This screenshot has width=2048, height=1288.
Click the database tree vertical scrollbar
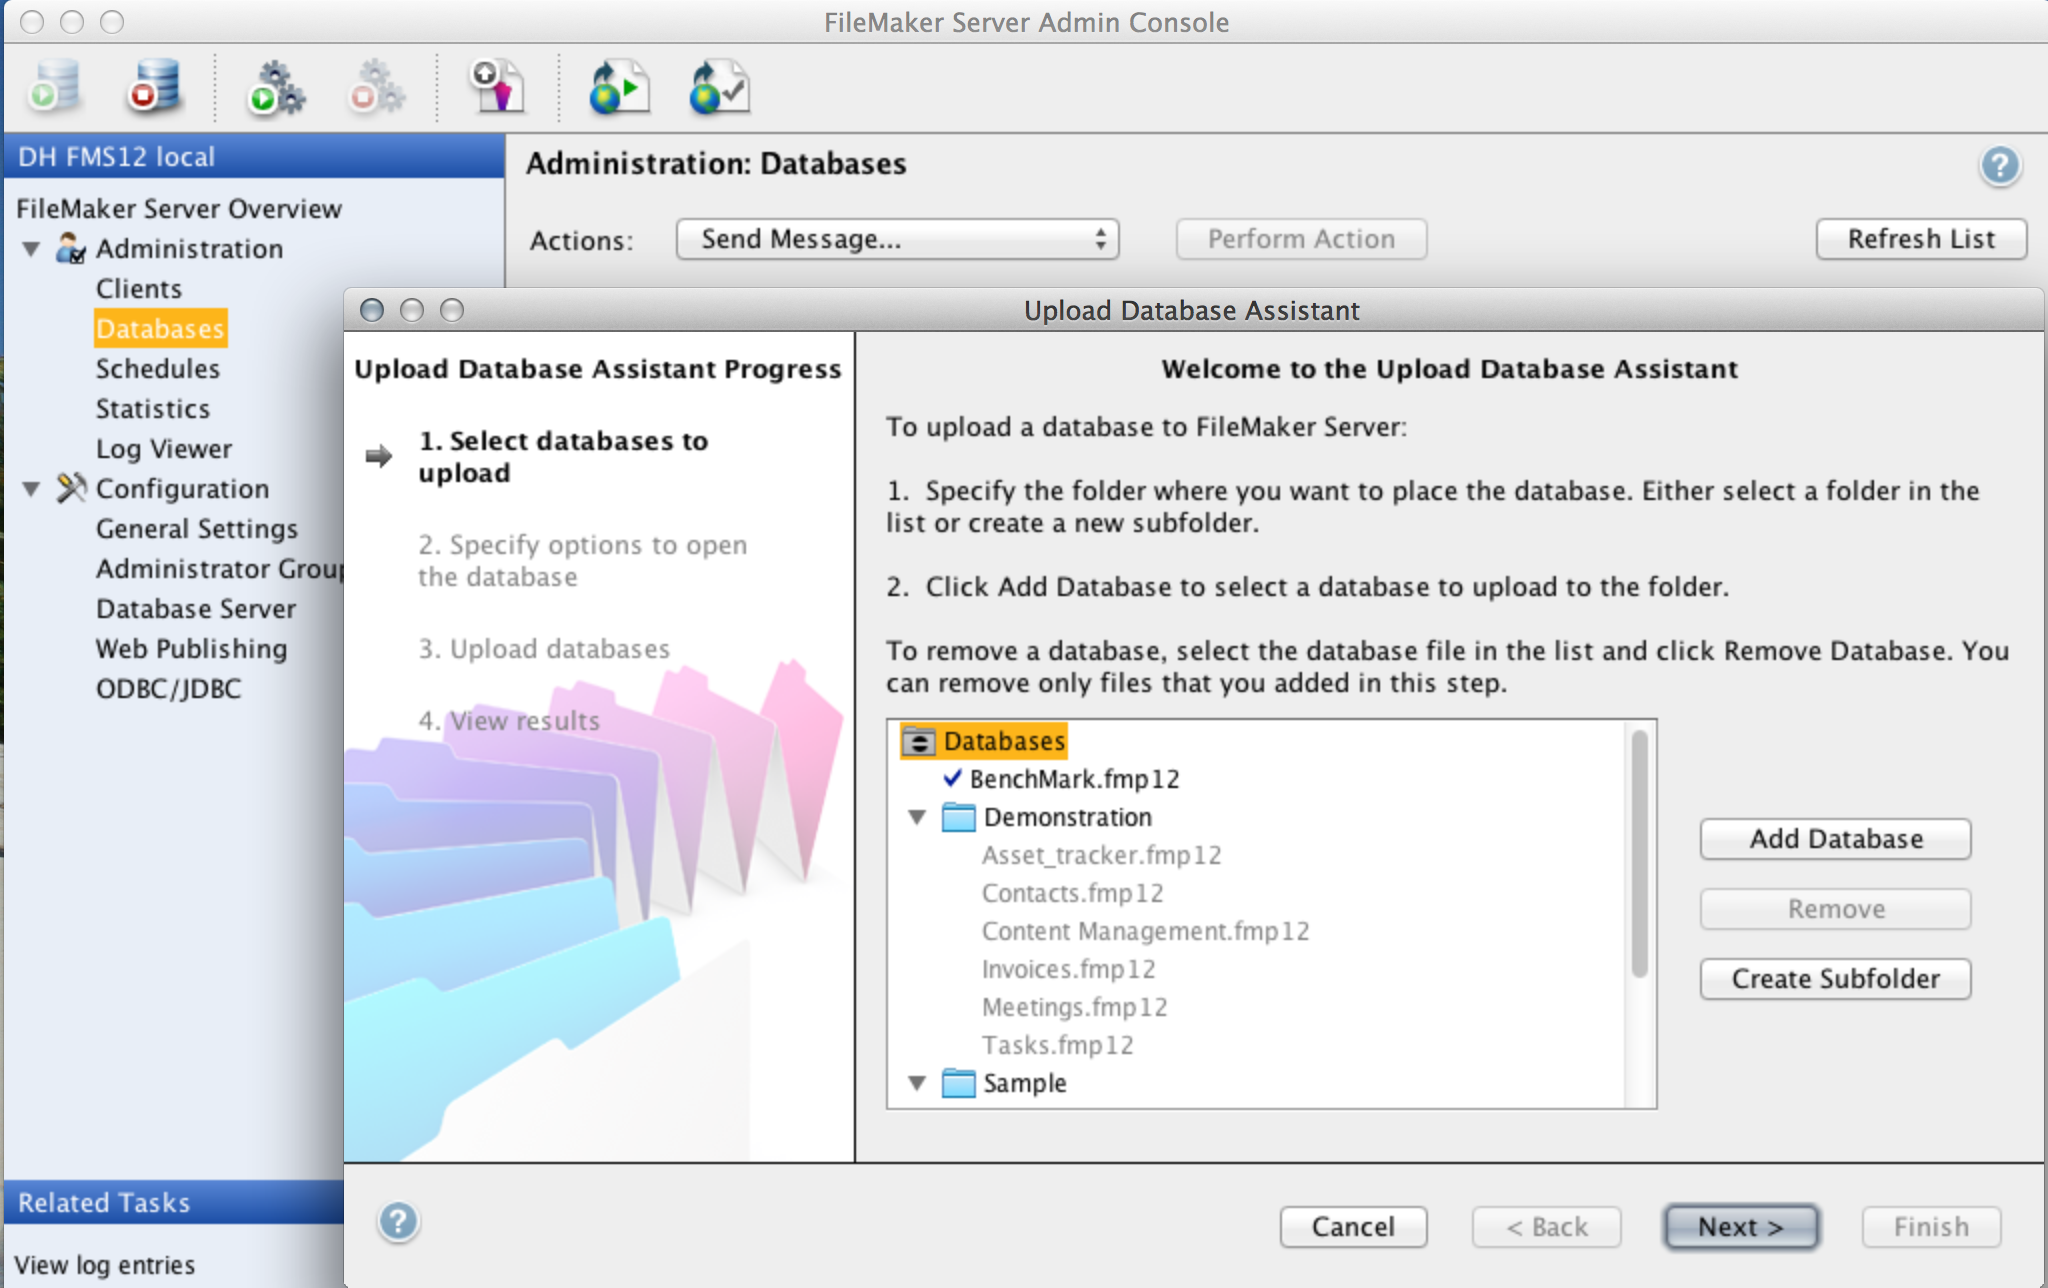(1639, 853)
